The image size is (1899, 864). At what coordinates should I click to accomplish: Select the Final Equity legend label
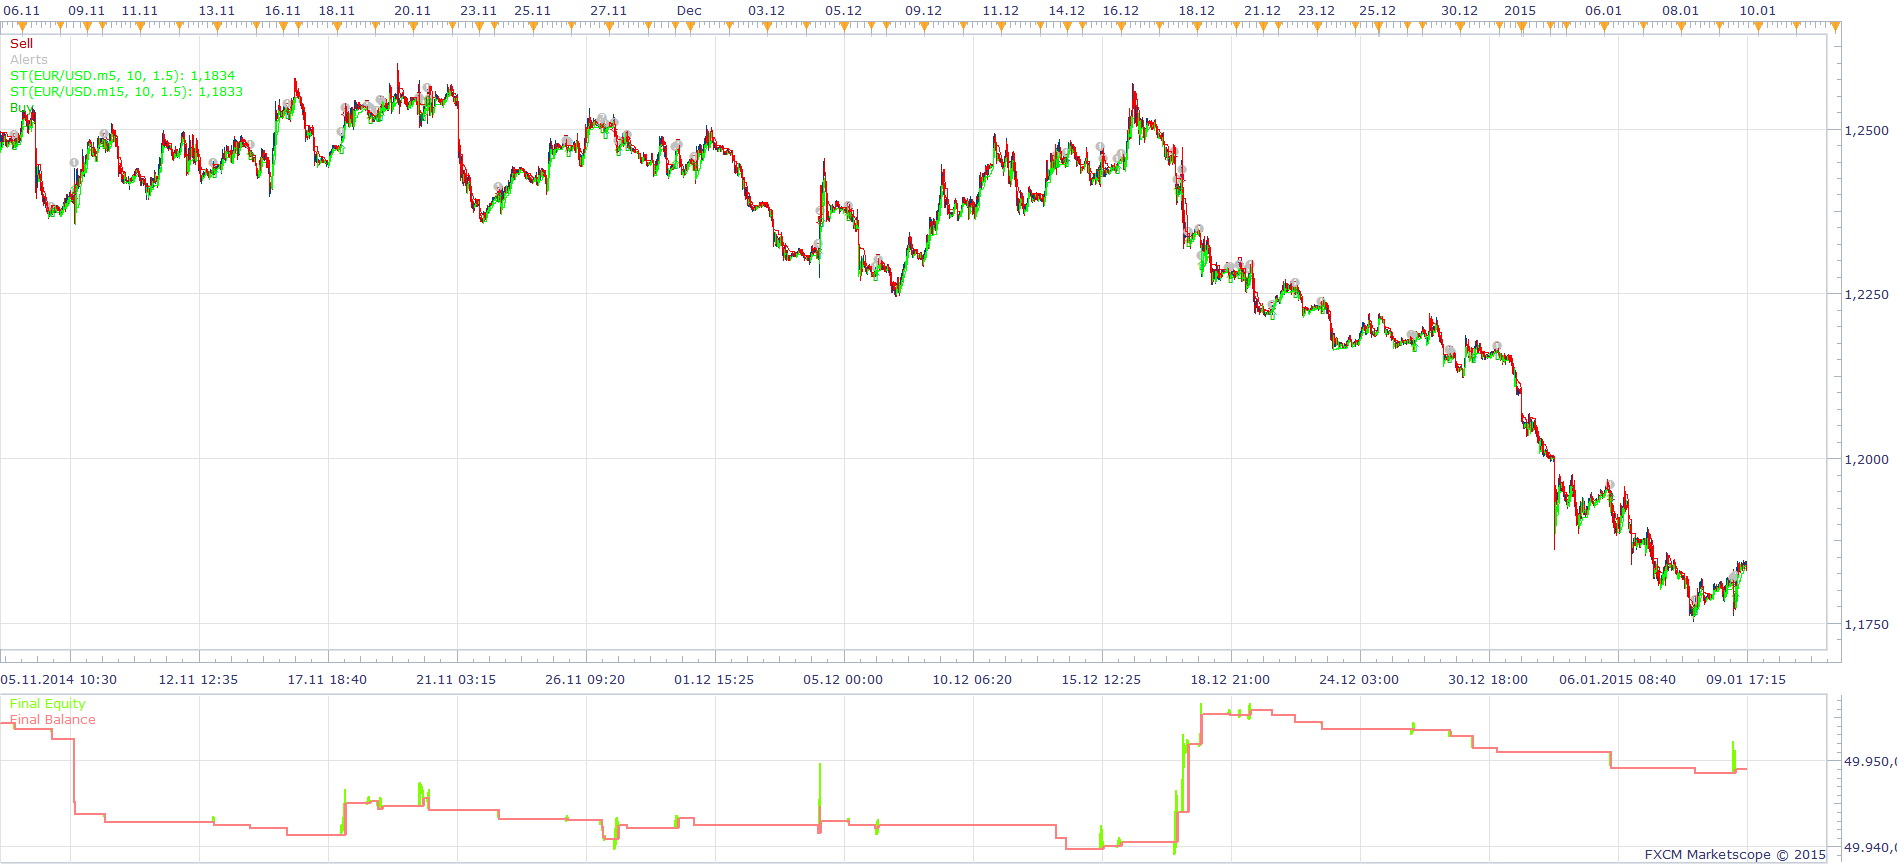point(47,704)
